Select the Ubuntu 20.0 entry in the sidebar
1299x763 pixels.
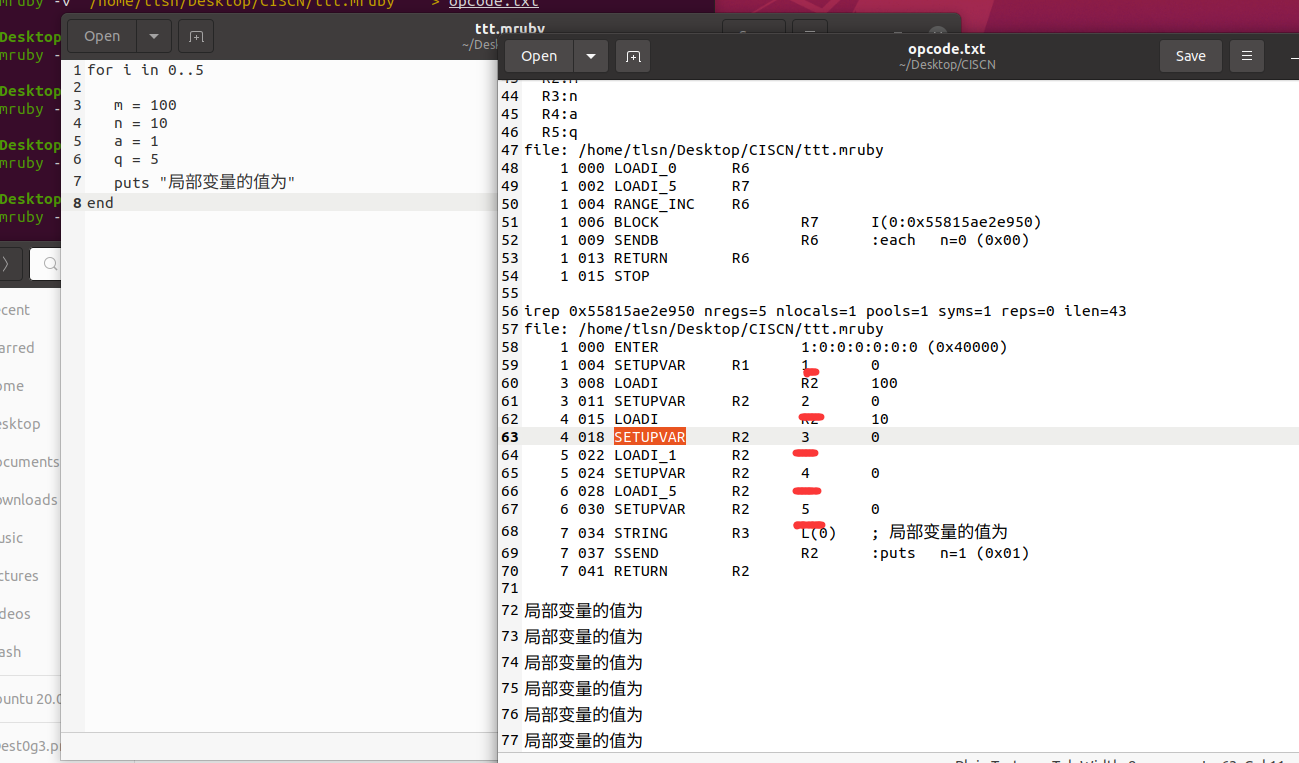[30, 699]
